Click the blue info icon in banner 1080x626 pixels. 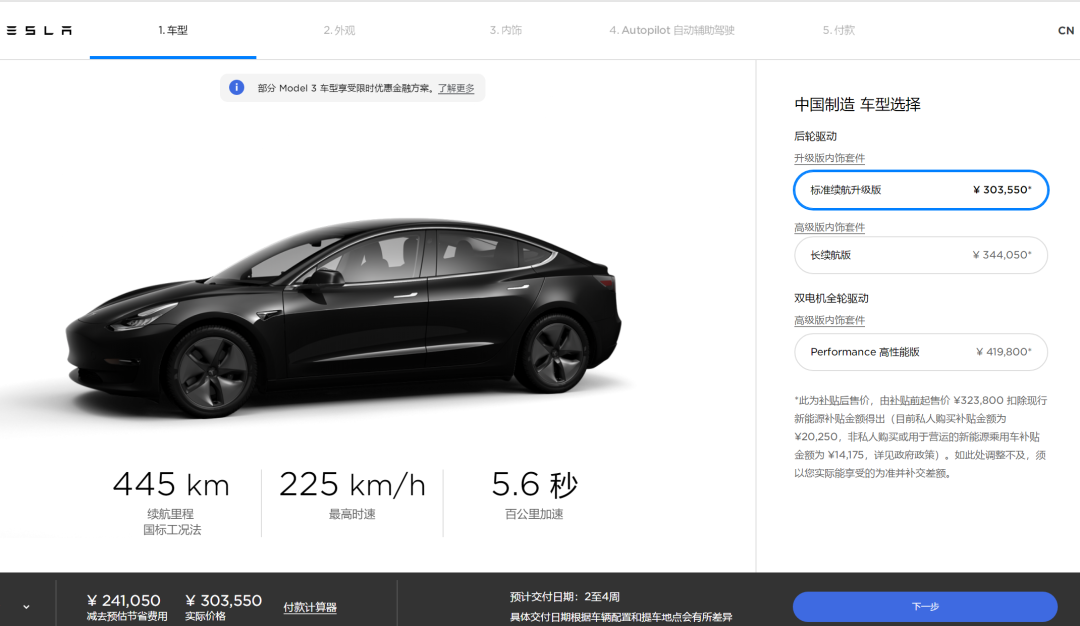click(236, 87)
